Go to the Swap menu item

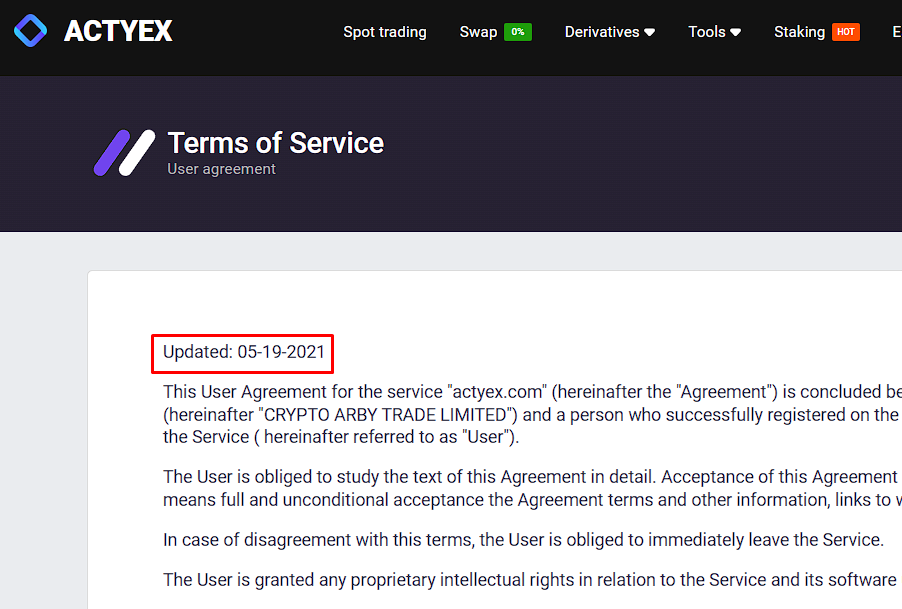point(478,32)
